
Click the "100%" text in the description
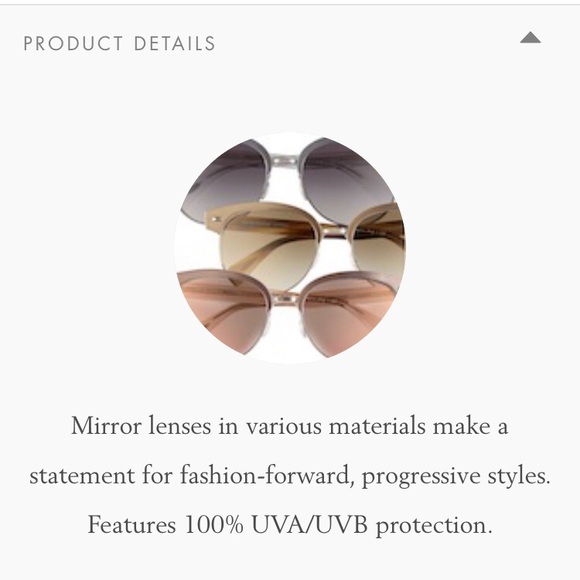pyautogui.click(x=213, y=525)
